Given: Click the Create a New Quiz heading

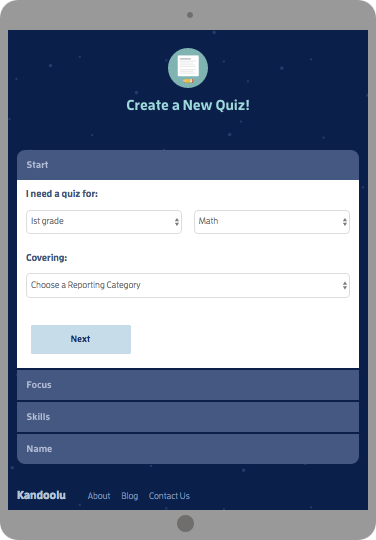Looking at the screenshot, I should [188, 105].
